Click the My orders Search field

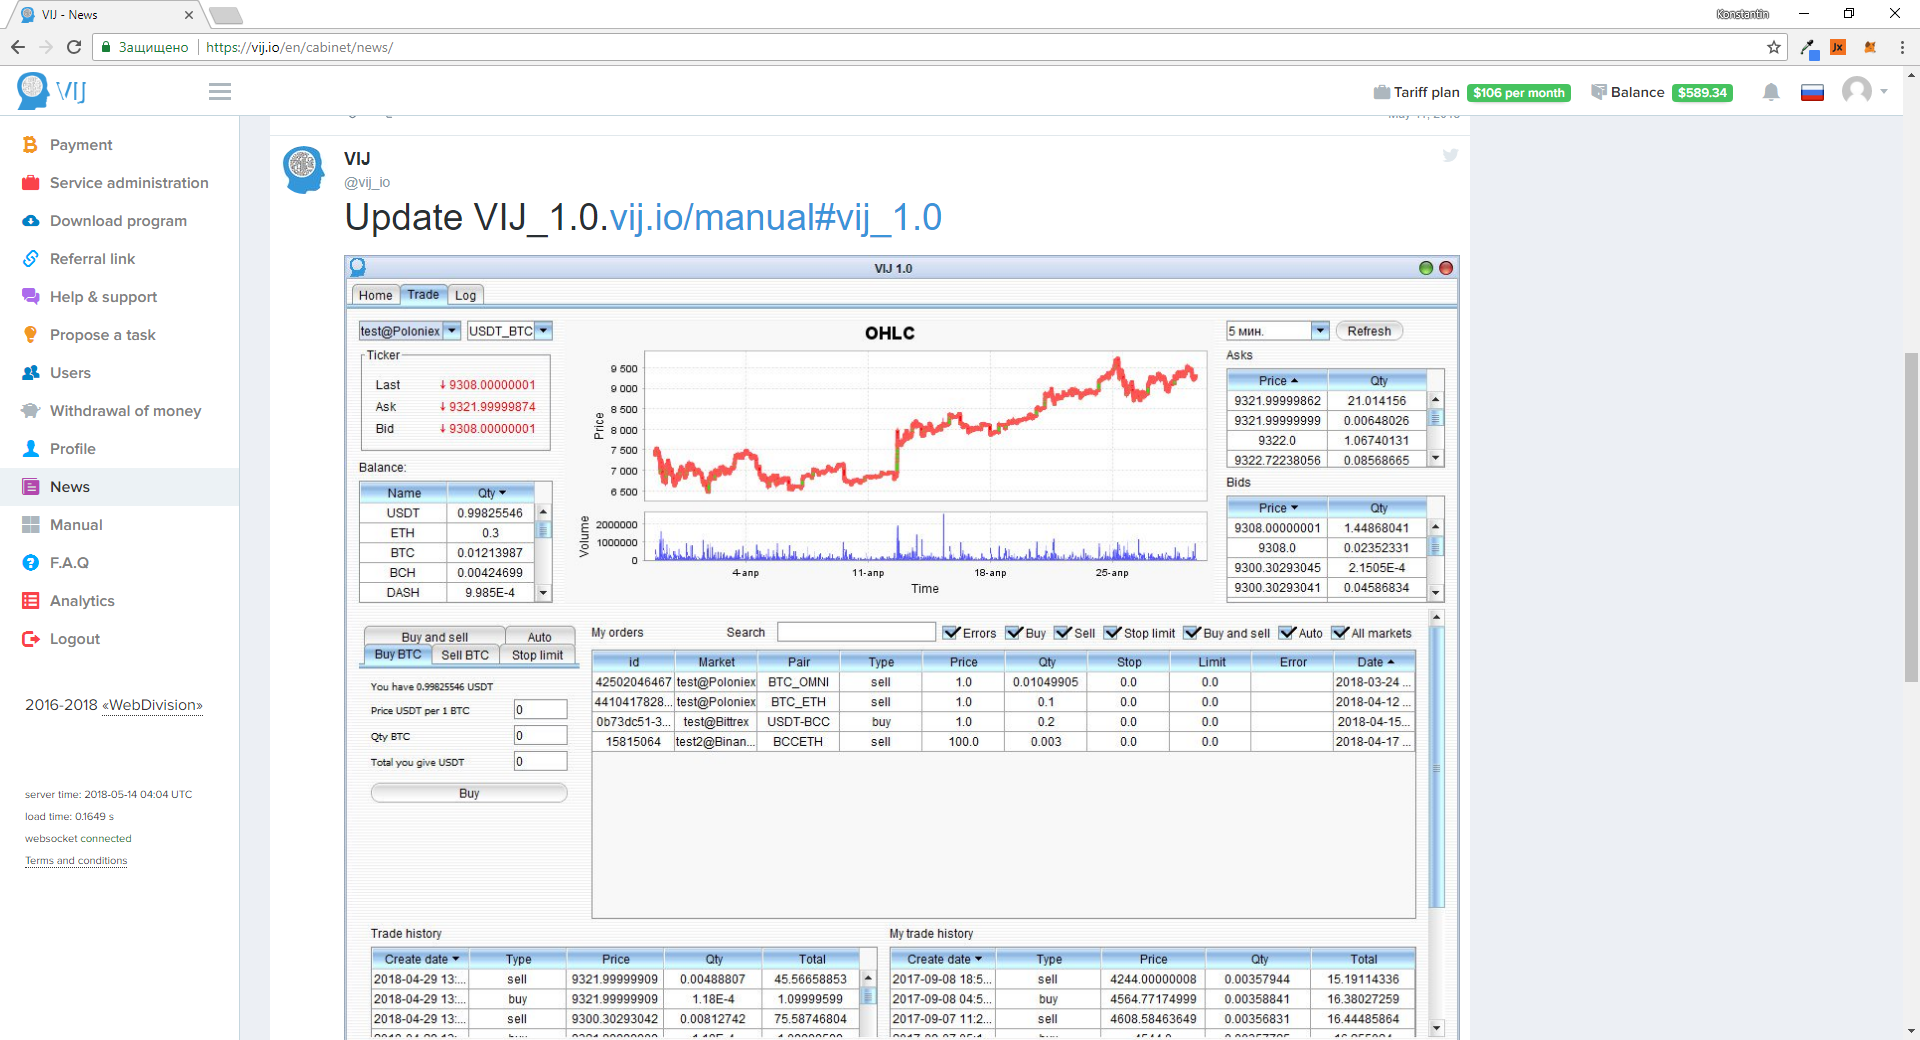pyautogui.click(x=856, y=632)
